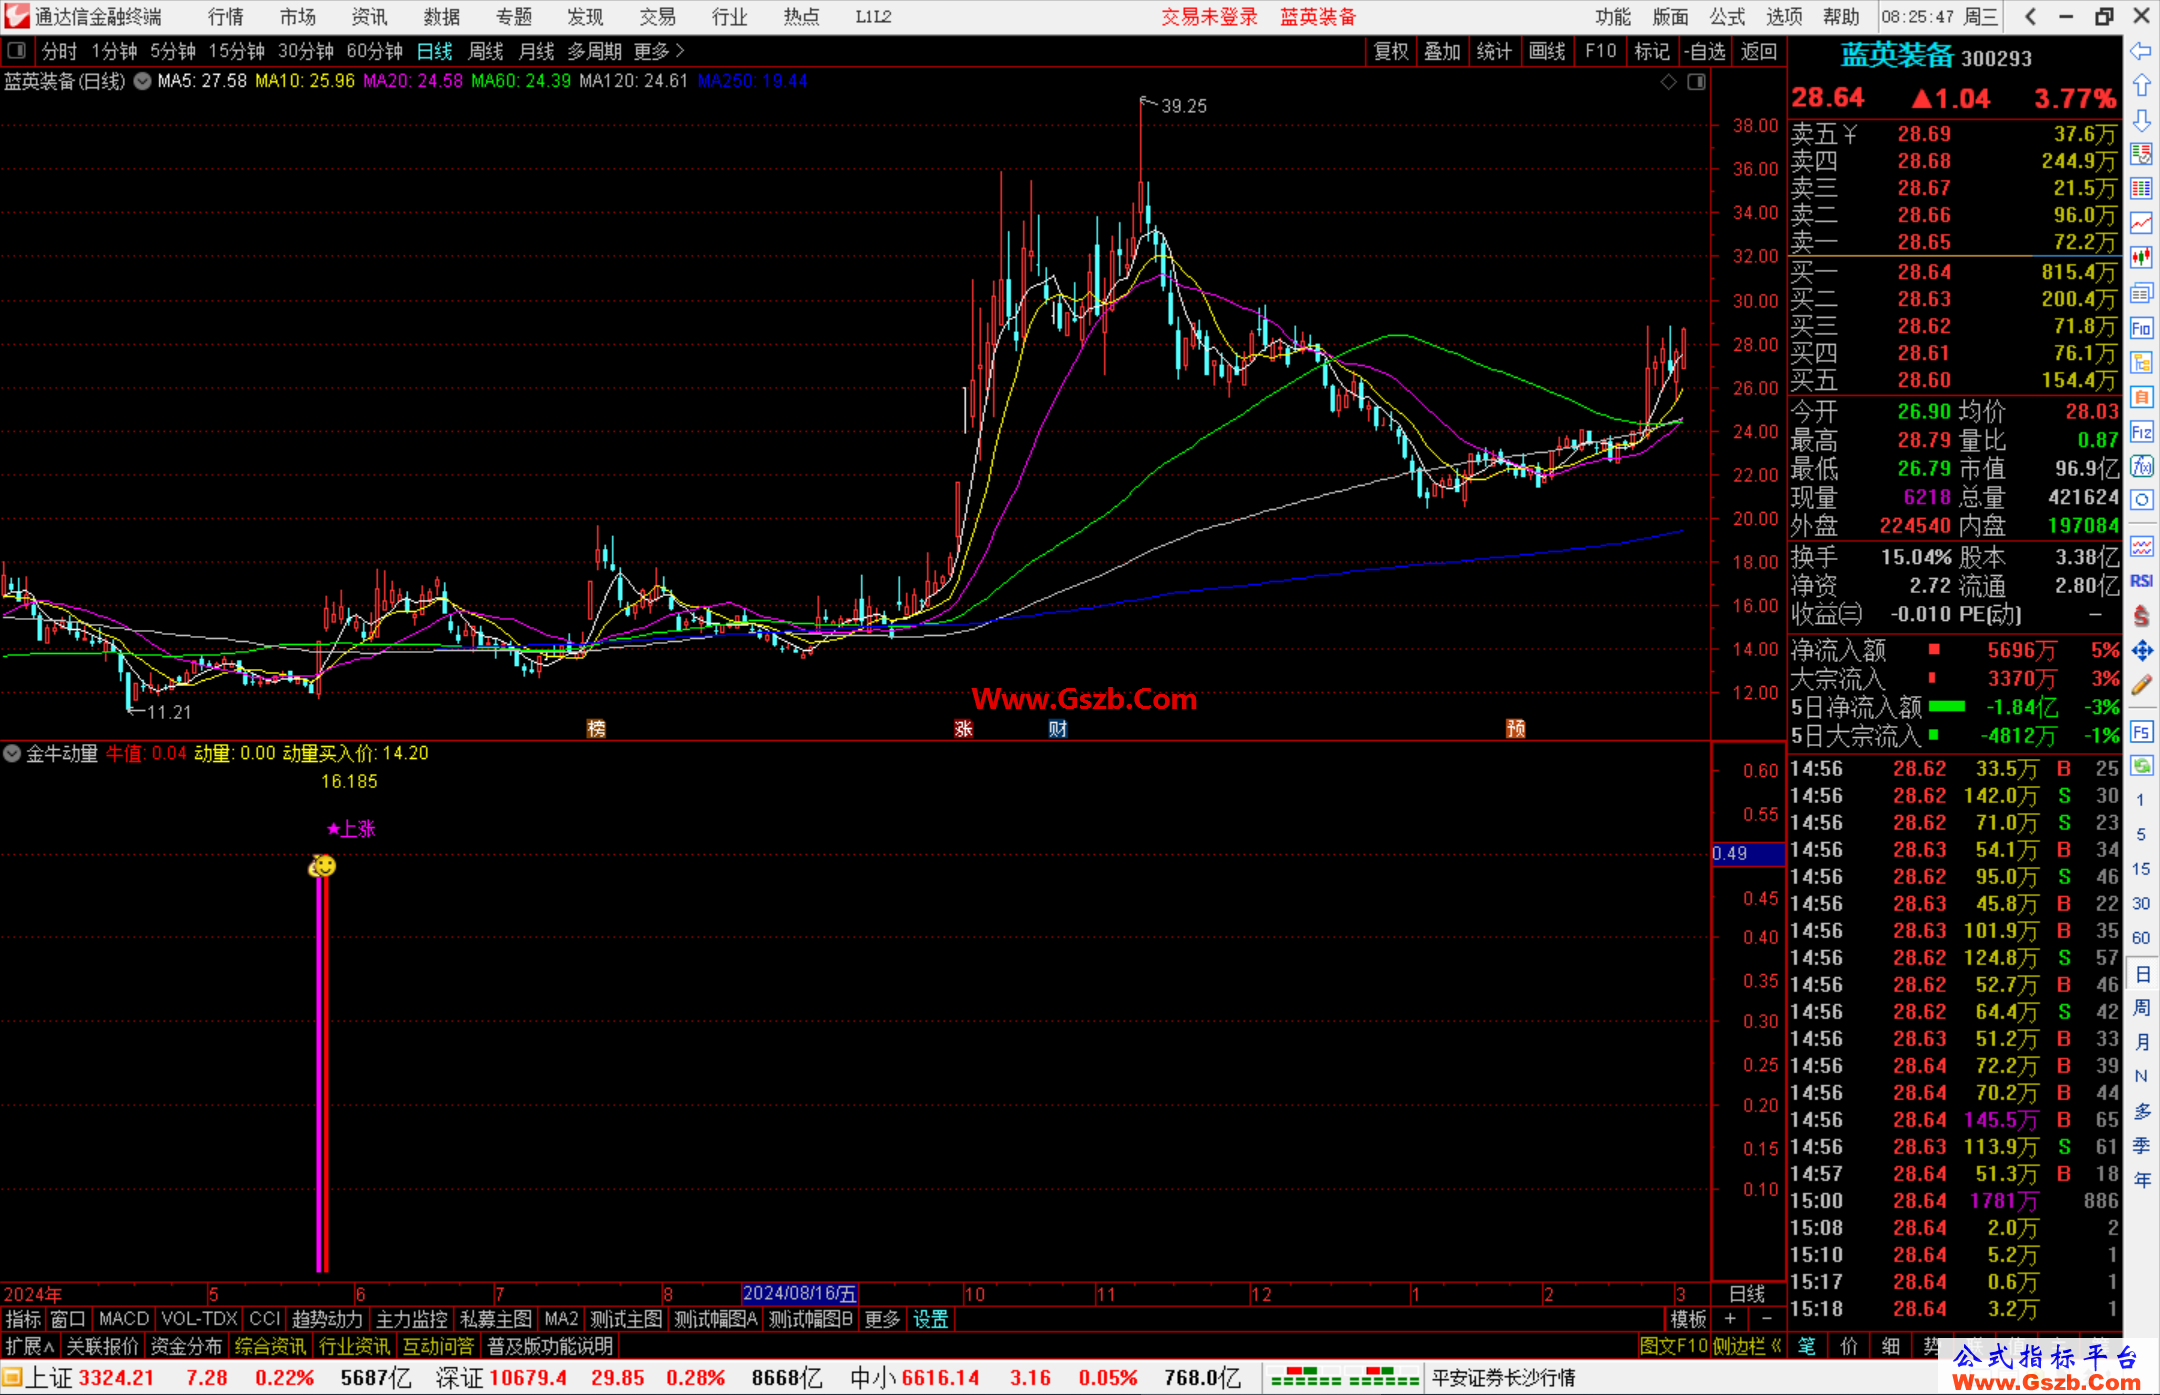The height and width of the screenshot is (1395, 2160).
Task: Click the red S arrow icon
Action: coord(2141,616)
